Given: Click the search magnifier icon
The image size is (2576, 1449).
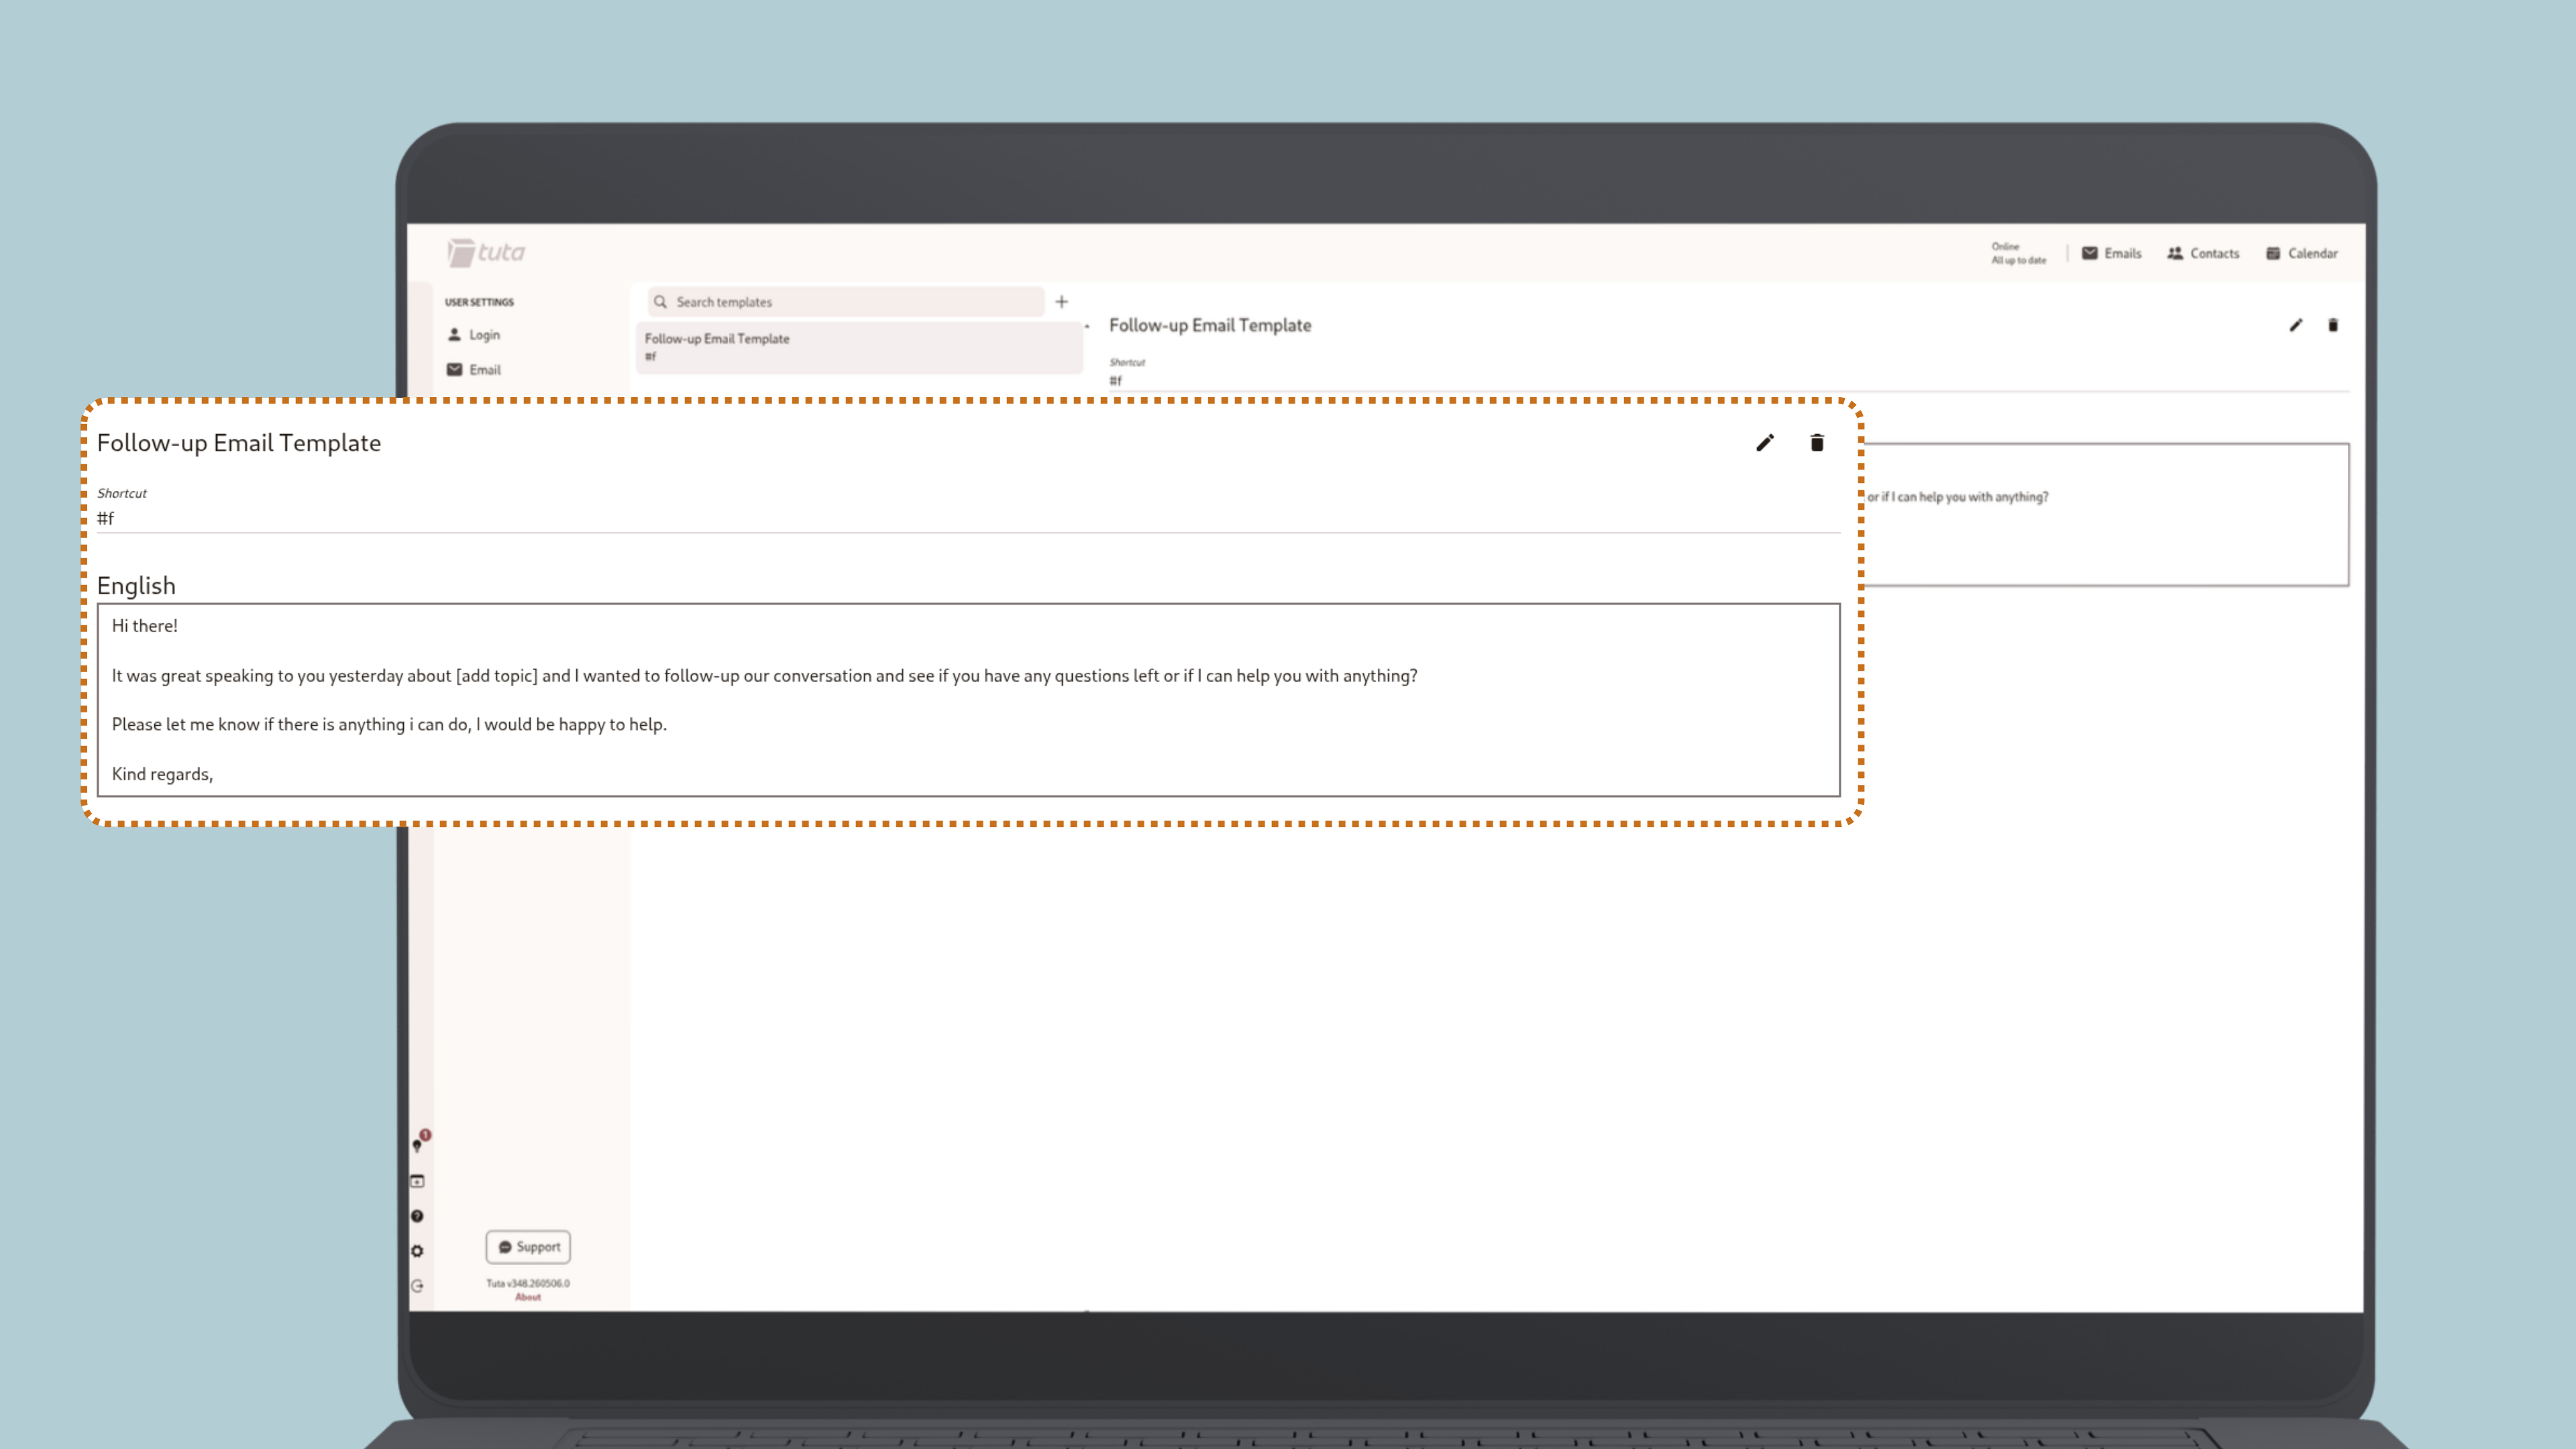Looking at the screenshot, I should coord(660,302).
